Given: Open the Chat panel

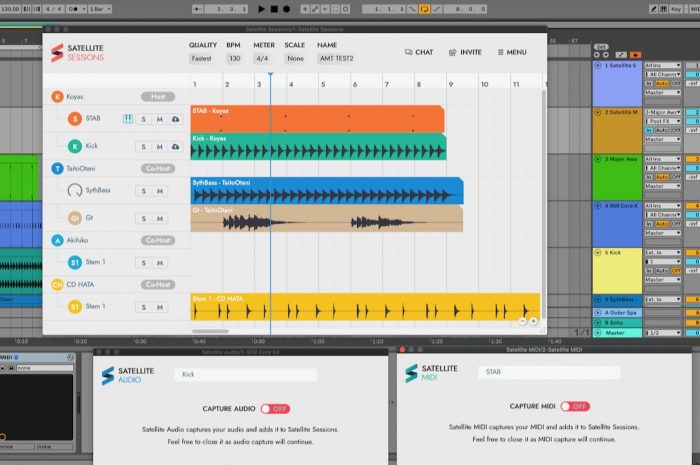Looking at the screenshot, I should point(419,52).
